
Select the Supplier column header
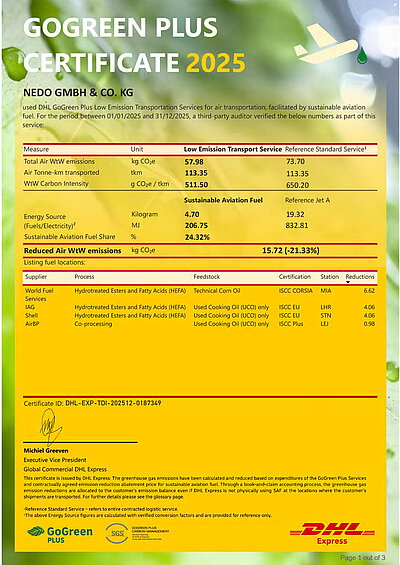pos(36,277)
